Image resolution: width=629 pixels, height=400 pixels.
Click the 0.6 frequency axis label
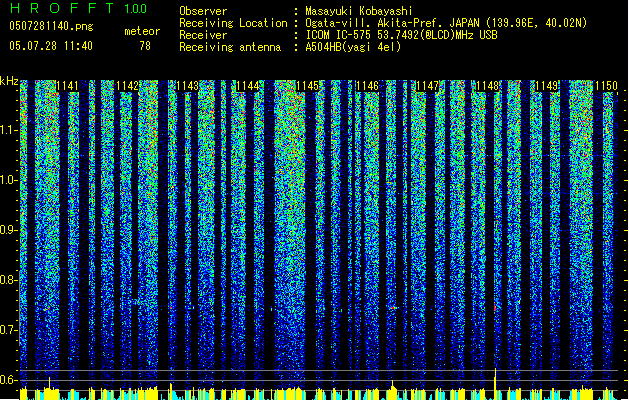(x=9, y=380)
